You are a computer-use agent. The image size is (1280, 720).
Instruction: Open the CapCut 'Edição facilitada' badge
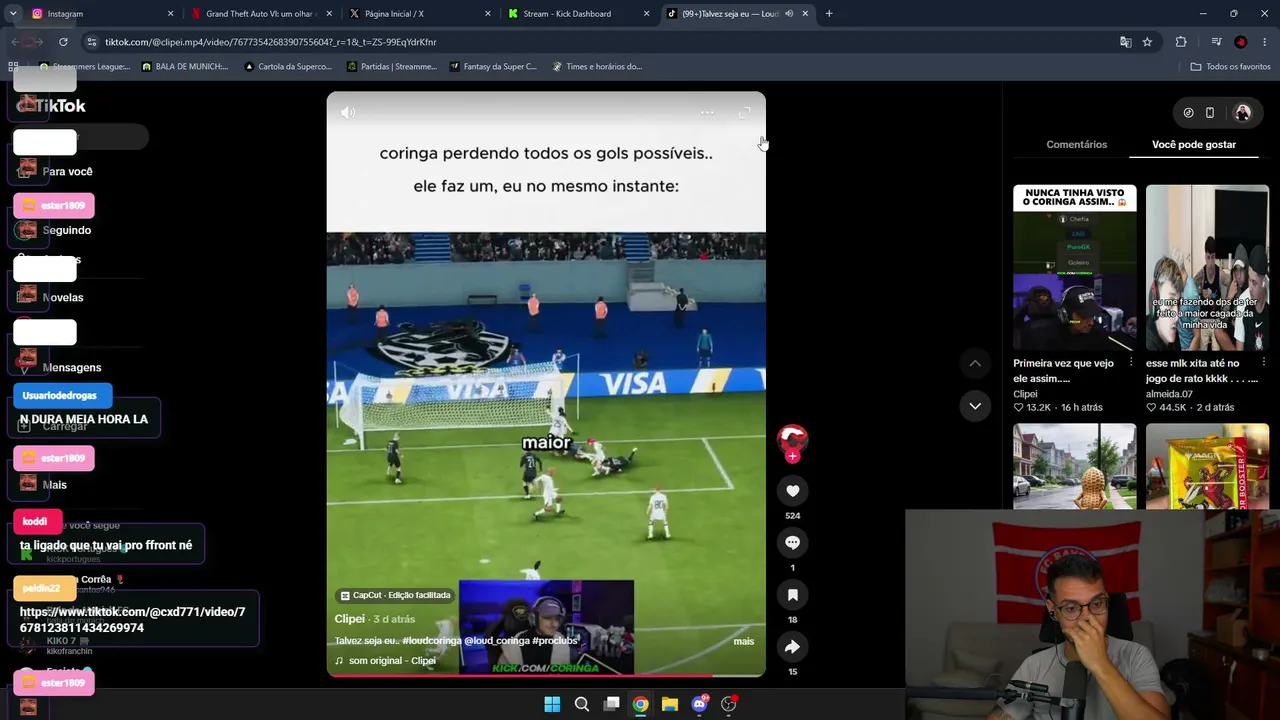pos(395,595)
